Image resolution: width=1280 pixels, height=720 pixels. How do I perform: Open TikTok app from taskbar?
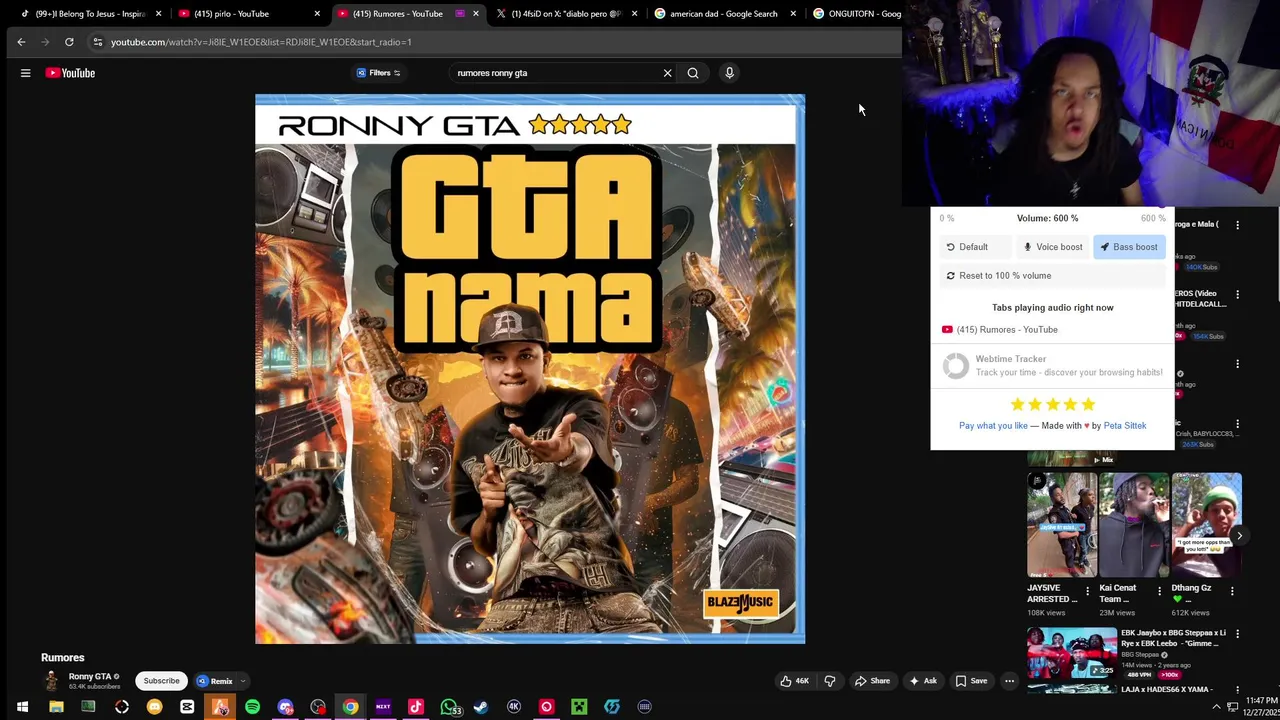point(416,707)
